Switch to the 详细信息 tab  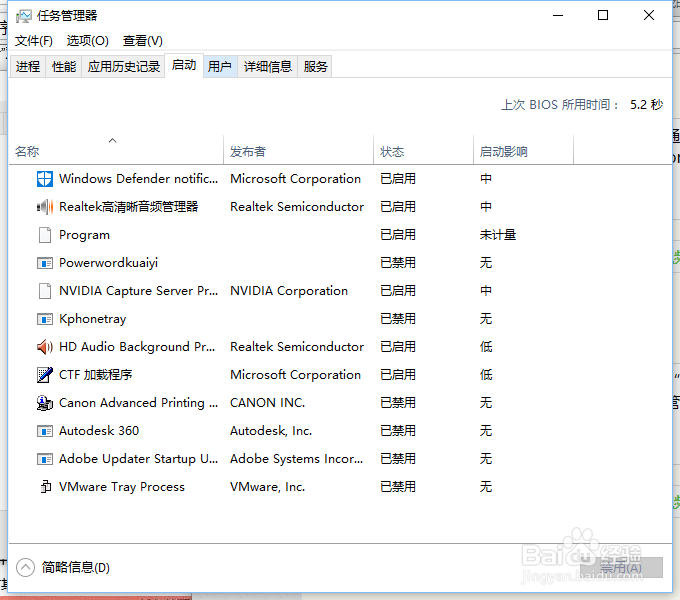tap(268, 66)
